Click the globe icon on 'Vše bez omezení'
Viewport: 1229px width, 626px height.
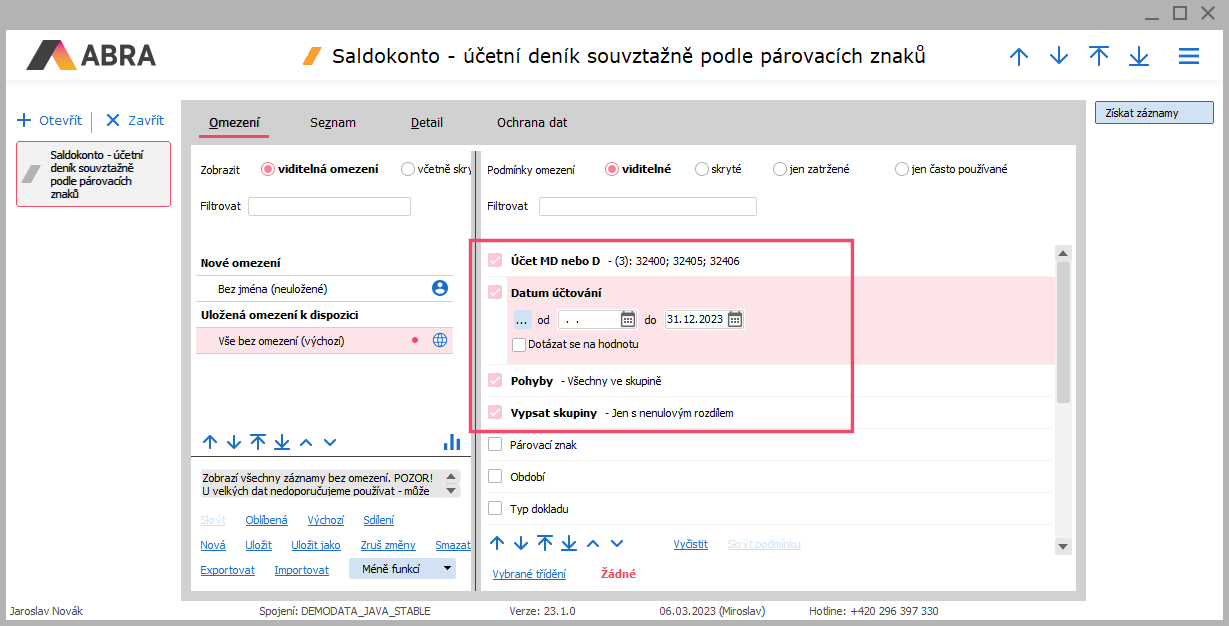click(439, 340)
